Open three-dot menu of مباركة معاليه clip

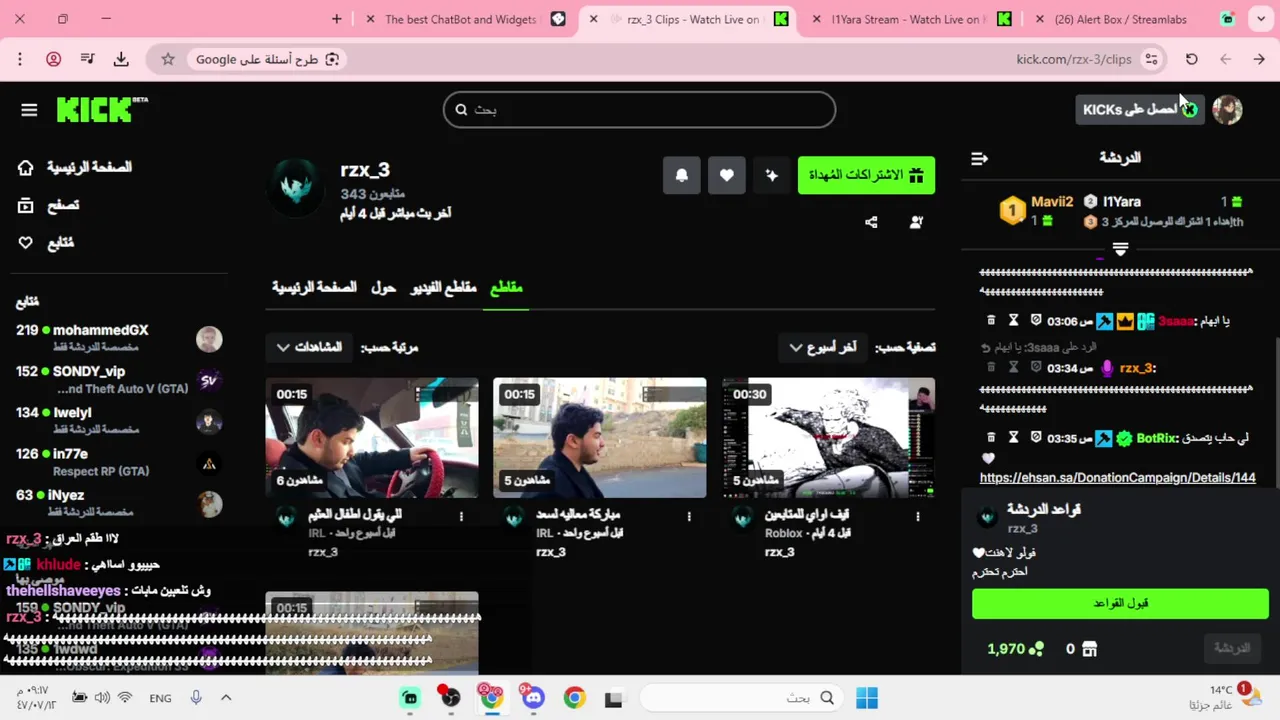pos(689,517)
